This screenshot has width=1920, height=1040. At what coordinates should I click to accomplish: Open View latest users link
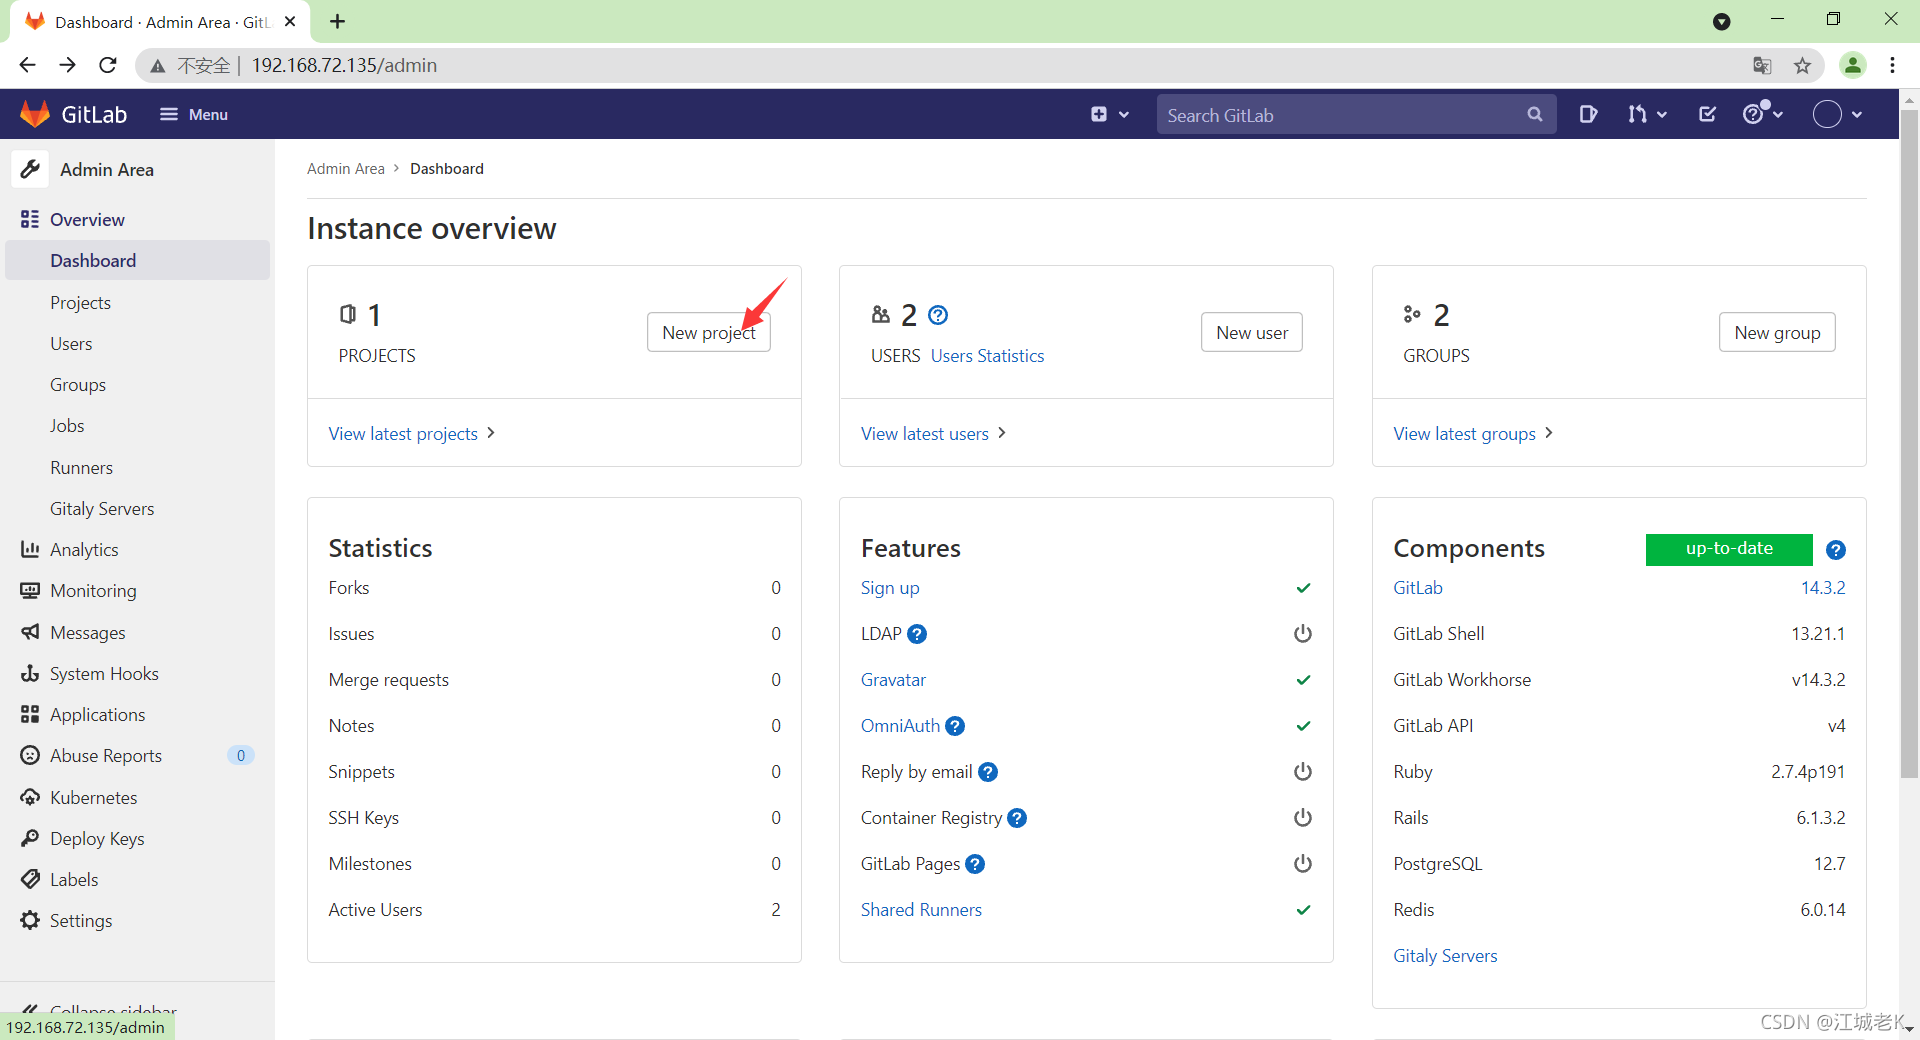[933, 433]
